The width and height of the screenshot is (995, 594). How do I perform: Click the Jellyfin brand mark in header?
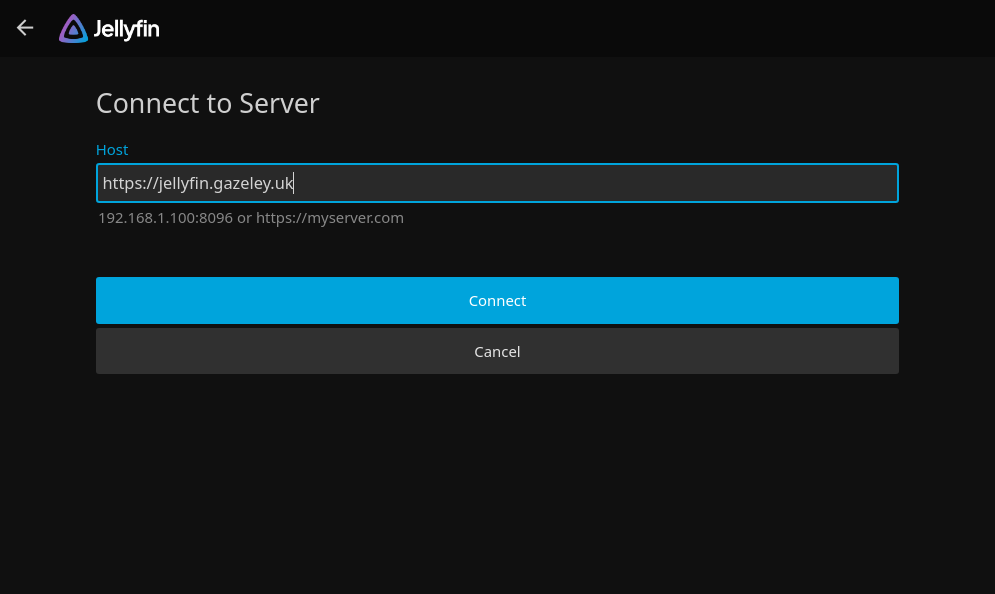point(72,28)
